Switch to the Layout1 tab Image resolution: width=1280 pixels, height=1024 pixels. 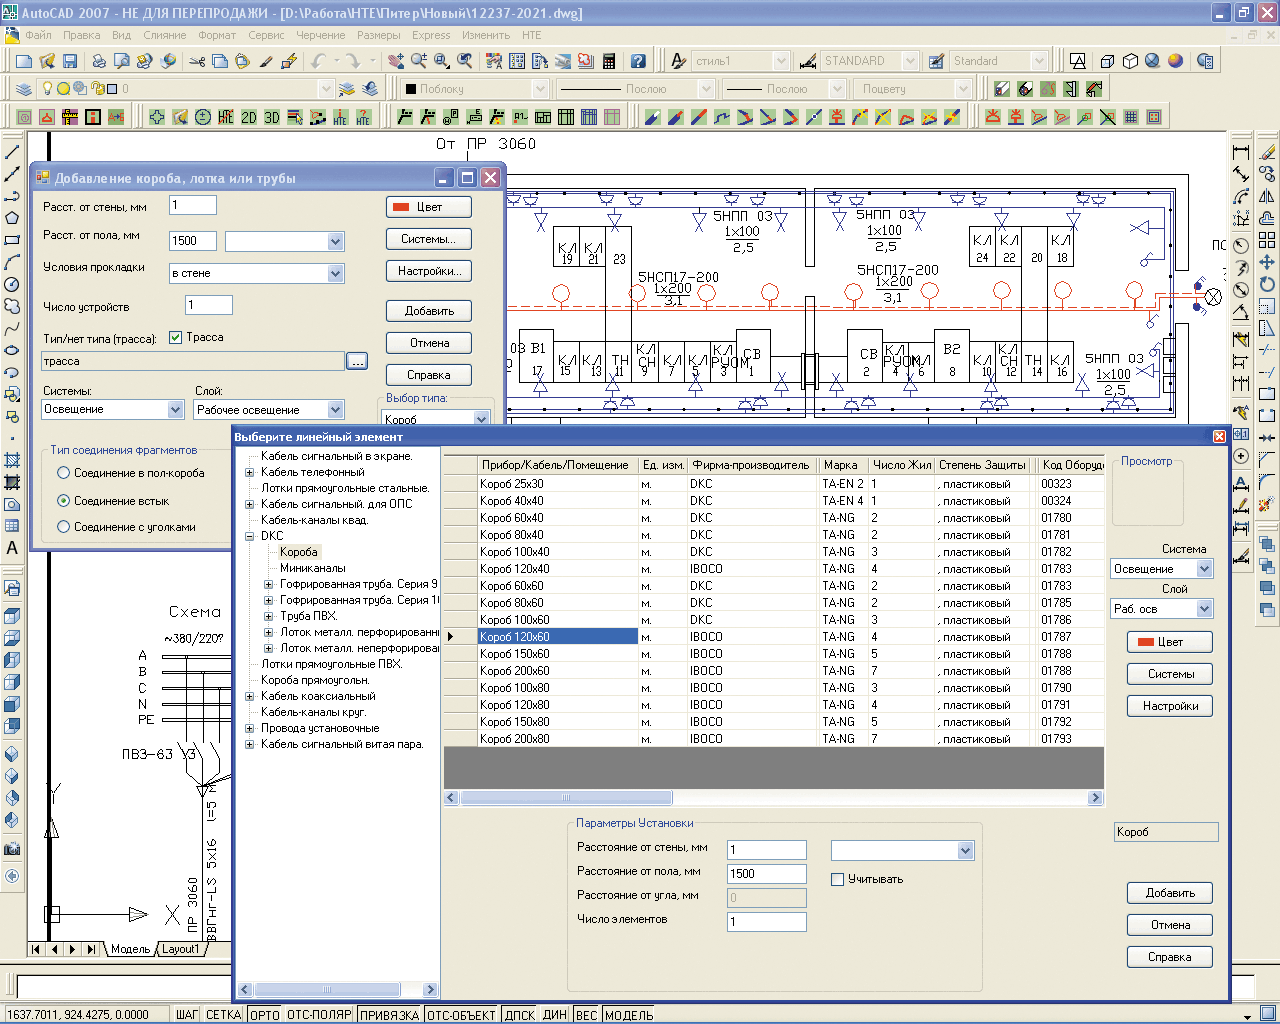tap(181, 949)
